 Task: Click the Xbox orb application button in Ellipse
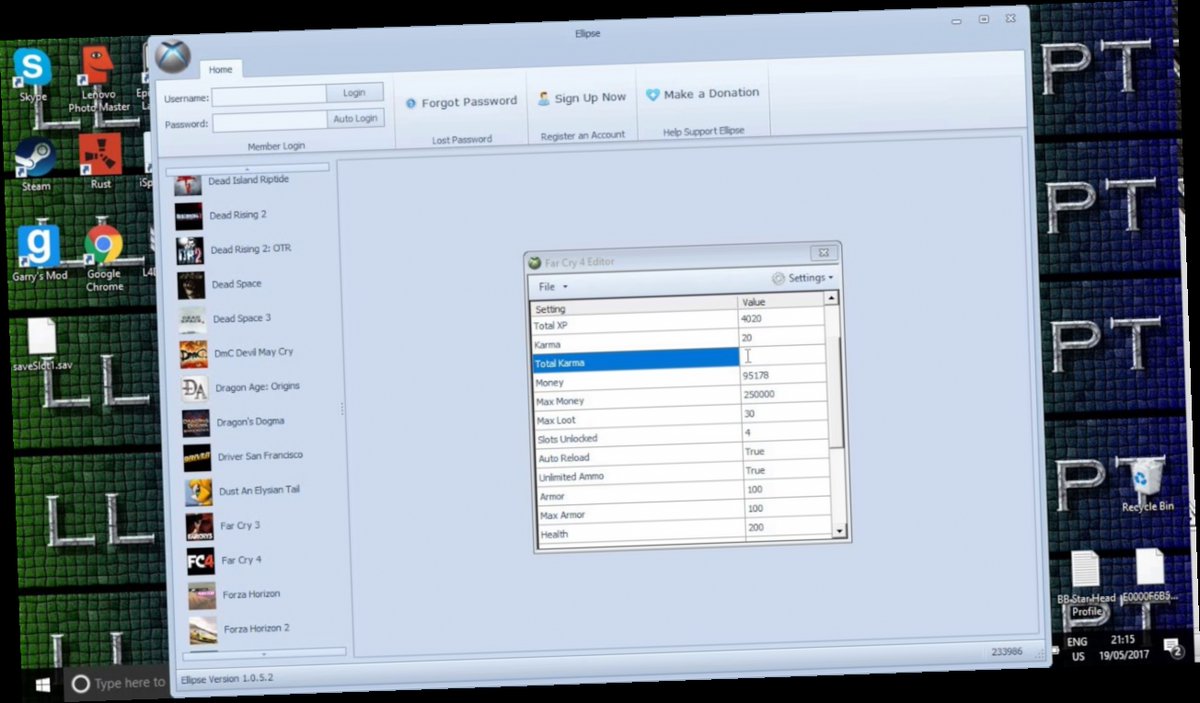(172, 56)
